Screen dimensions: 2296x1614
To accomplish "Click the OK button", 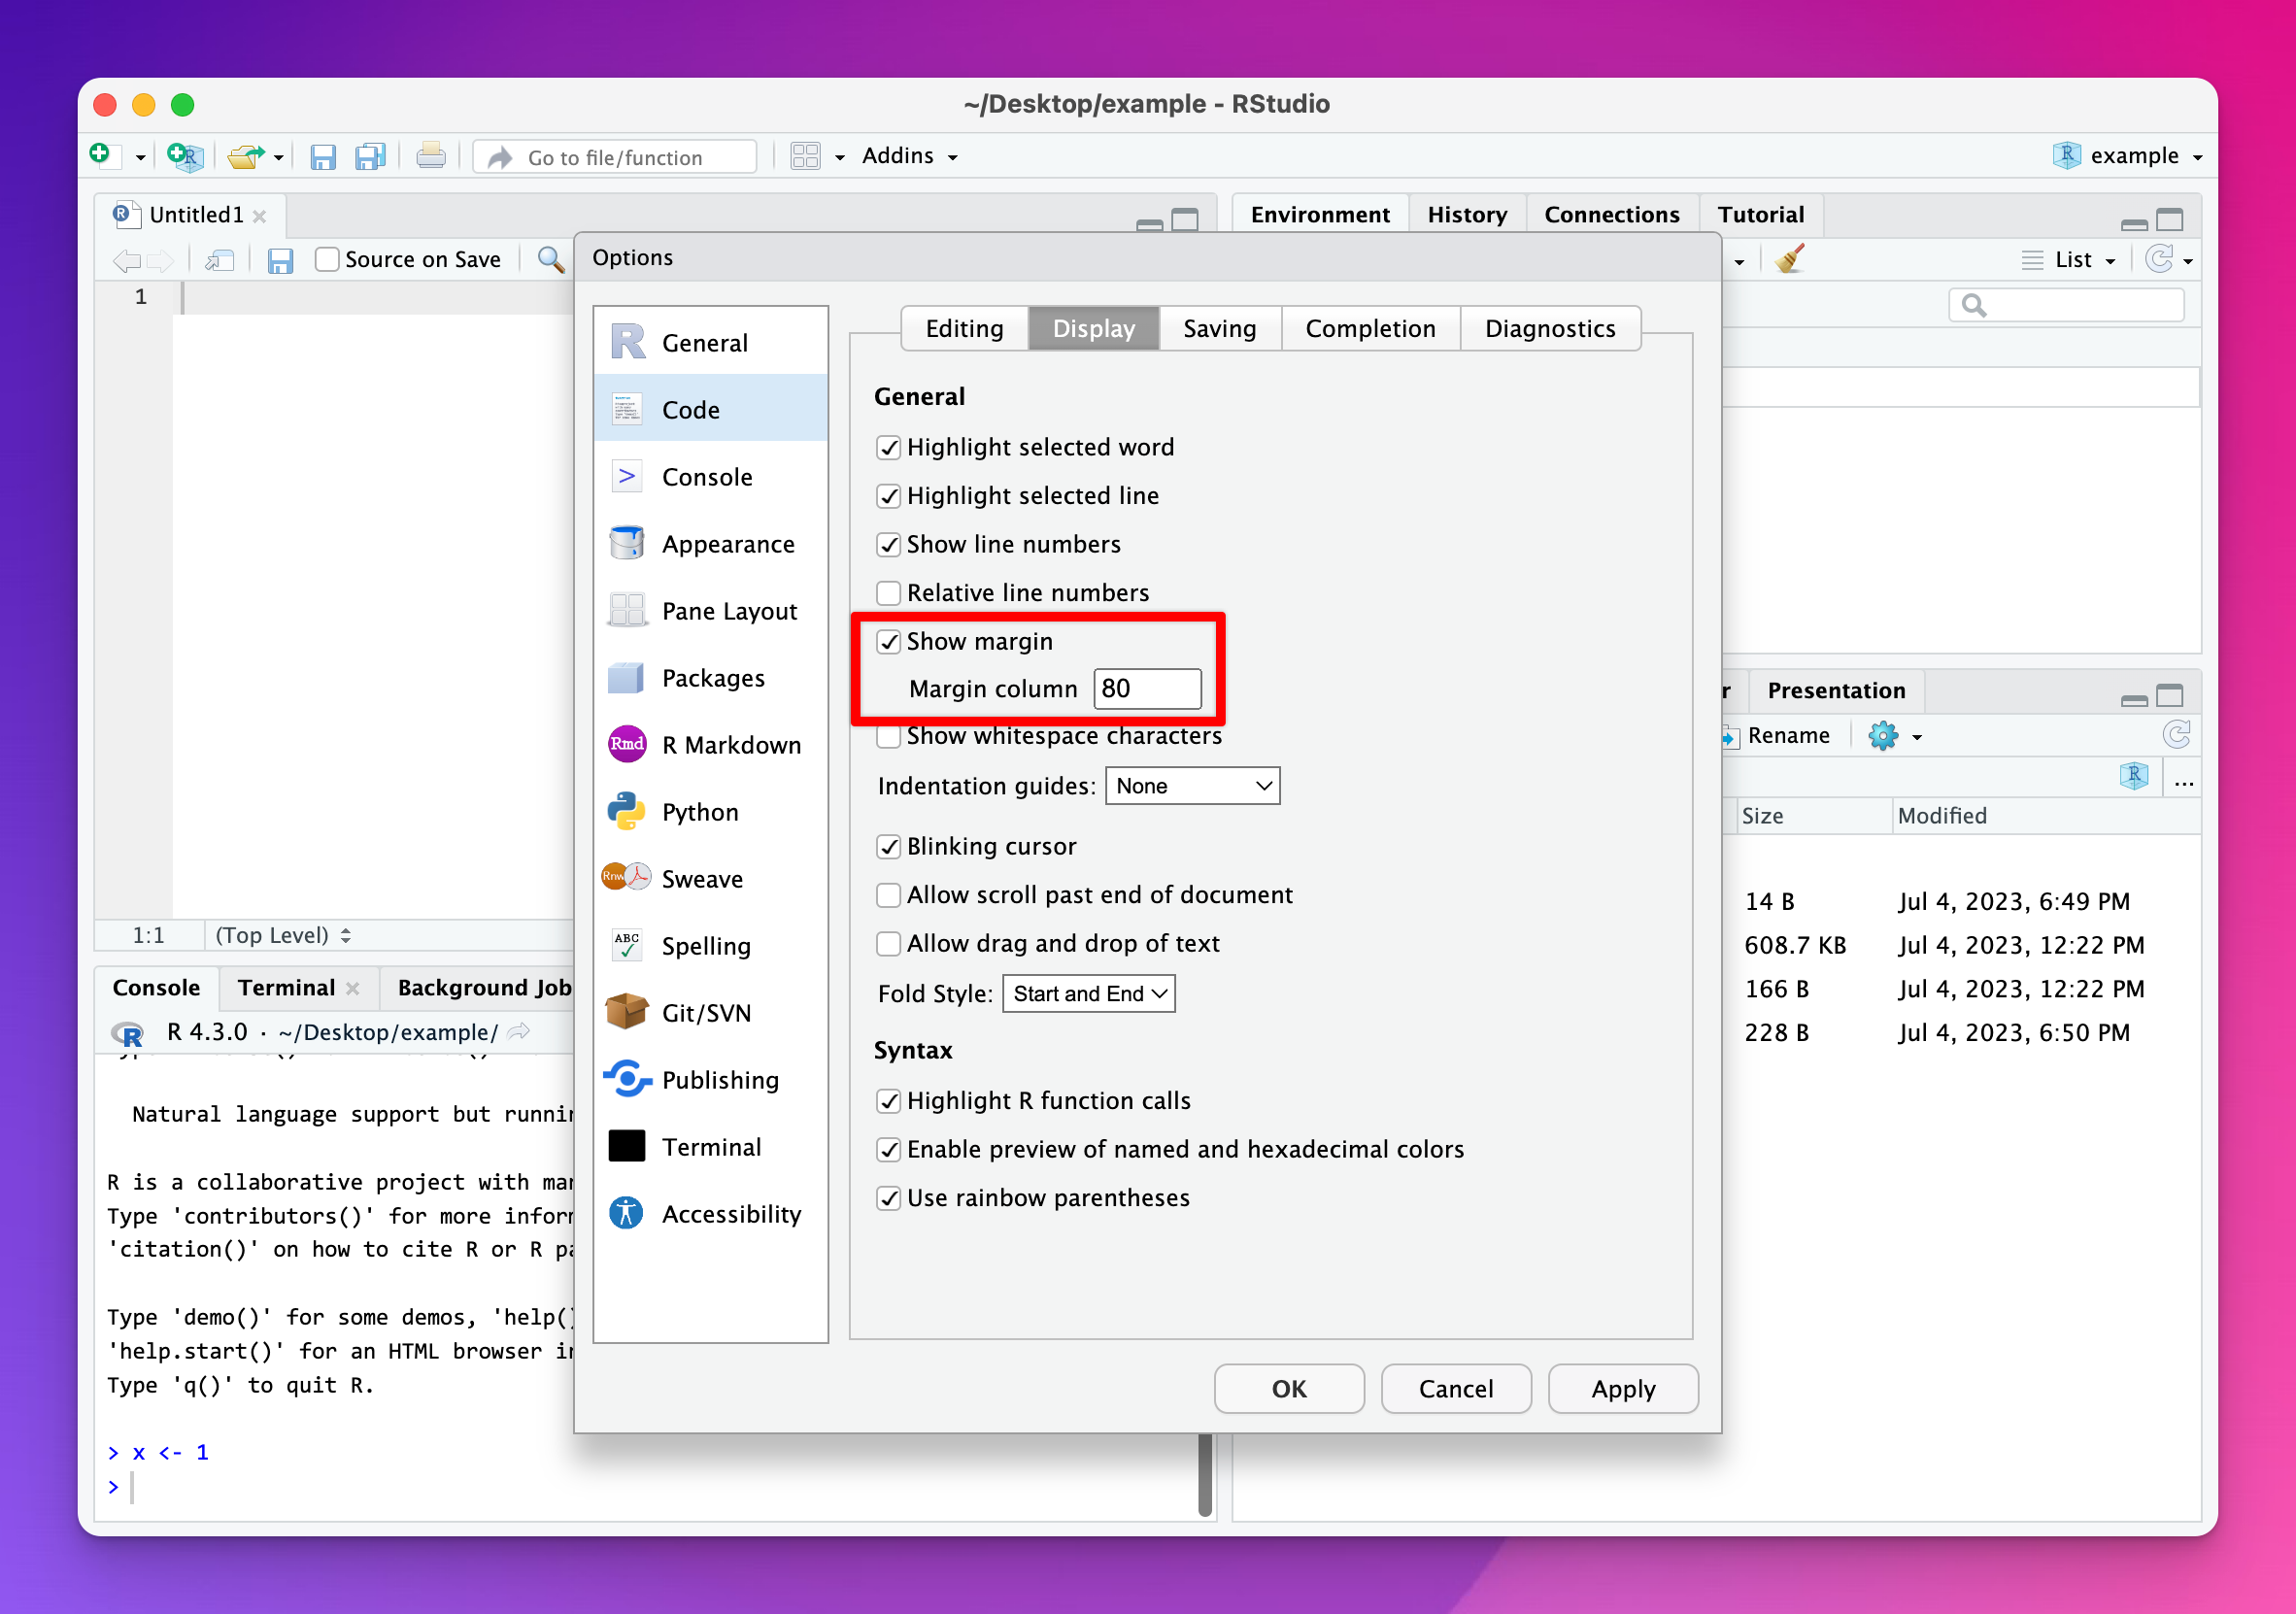I will pyautogui.click(x=1289, y=1389).
